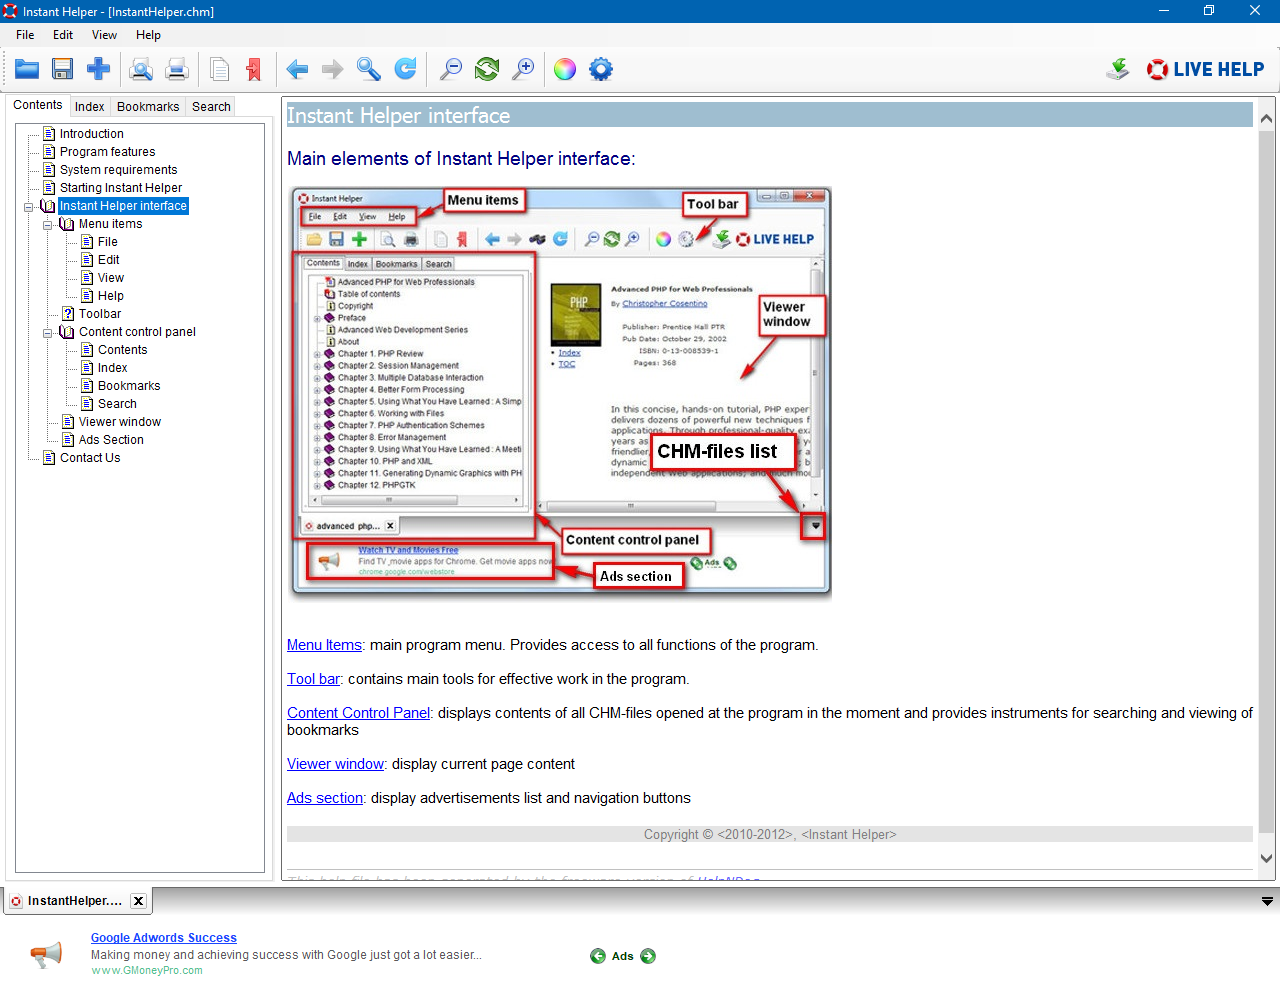Click the green reset zoom icon
Screen dimensions: 1280x994
[487, 69]
